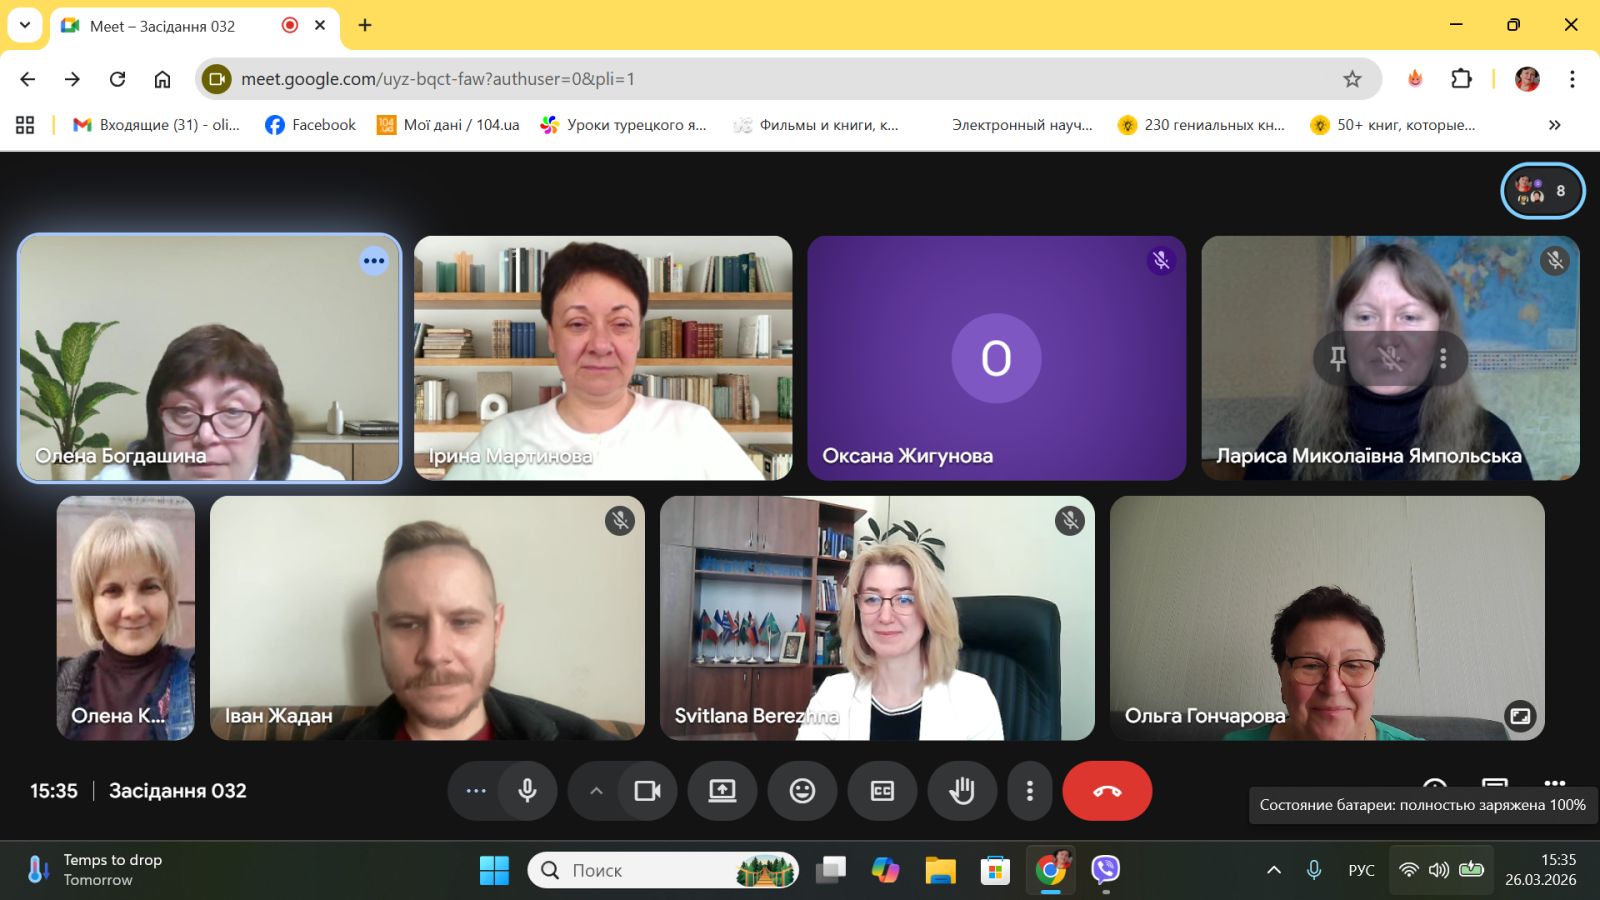The image size is (1600, 900).
Task: Pin Лариса Ямпольська's video tile
Action: [1338, 358]
